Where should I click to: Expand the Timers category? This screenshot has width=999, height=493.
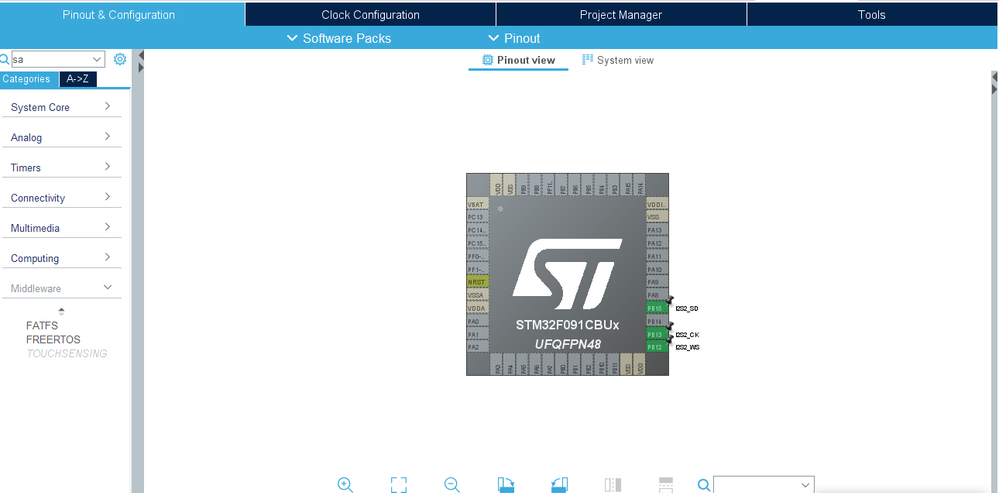(61, 168)
